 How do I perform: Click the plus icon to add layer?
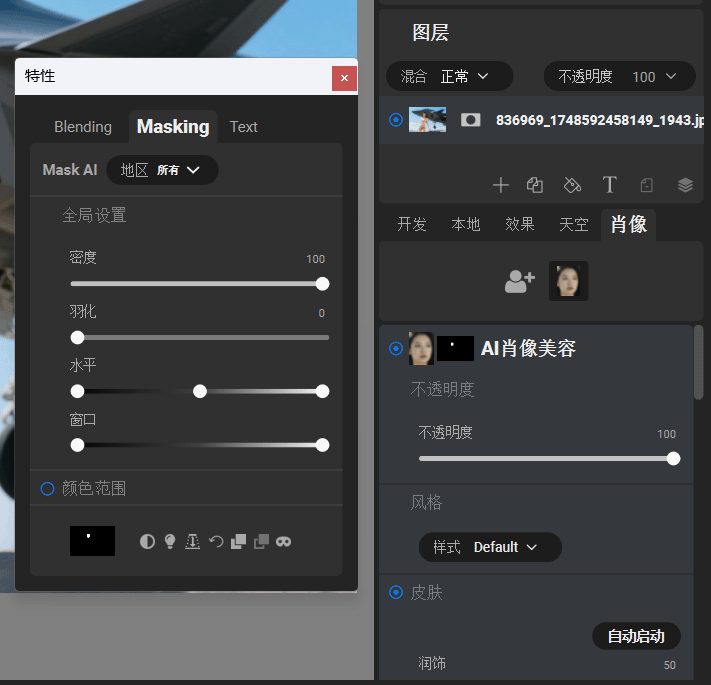click(x=501, y=185)
